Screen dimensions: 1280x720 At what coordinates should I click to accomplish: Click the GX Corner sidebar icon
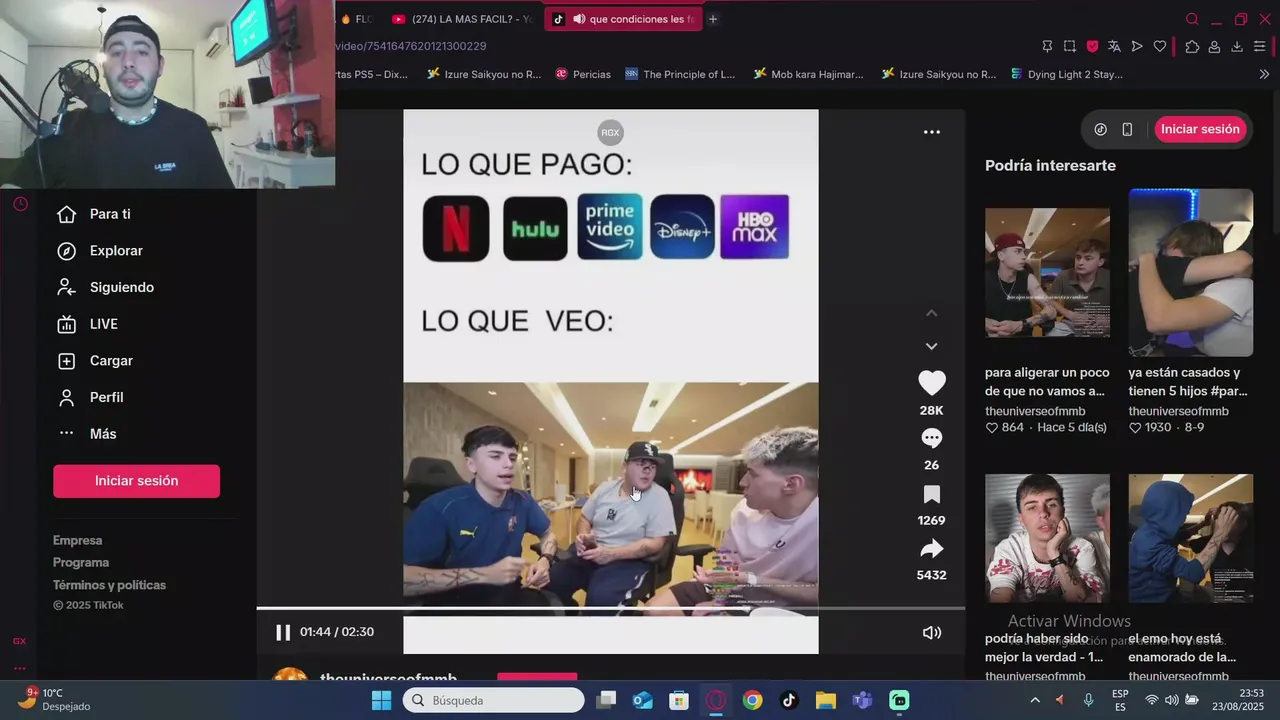coord(19,641)
